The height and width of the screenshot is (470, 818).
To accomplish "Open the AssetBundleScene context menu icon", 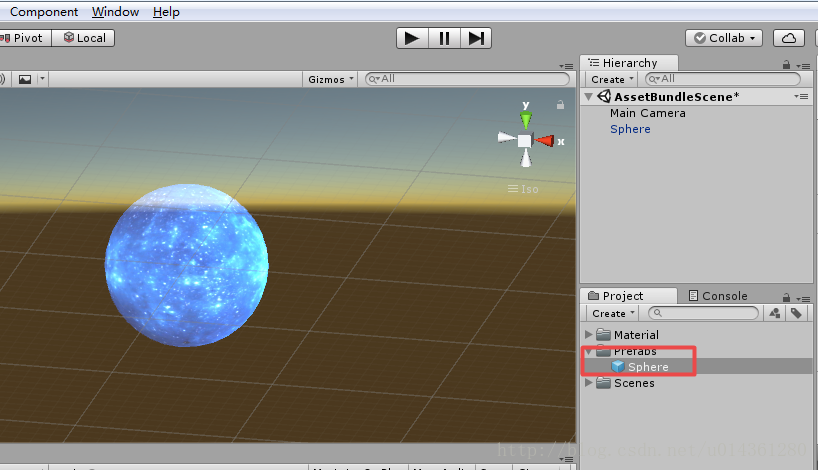I will (801, 97).
